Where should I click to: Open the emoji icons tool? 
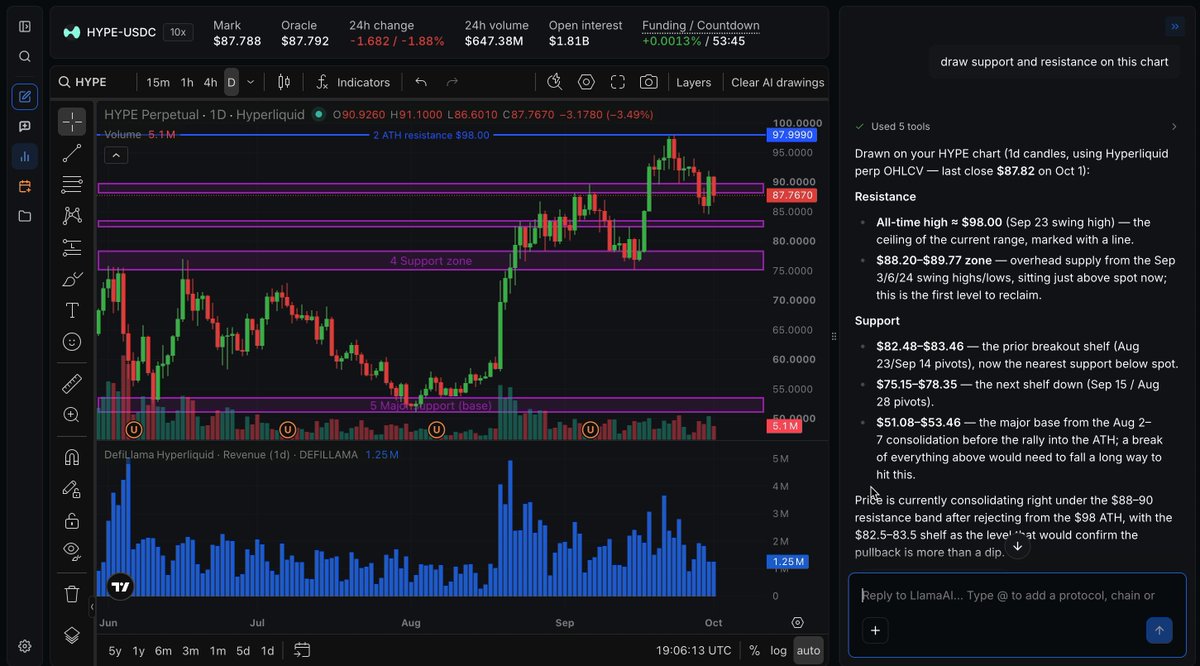(72, 342)
